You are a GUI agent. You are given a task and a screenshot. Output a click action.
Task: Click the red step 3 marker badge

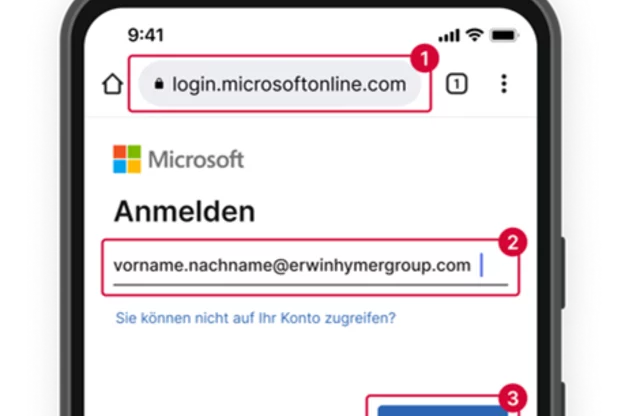[x=513, y=398]
